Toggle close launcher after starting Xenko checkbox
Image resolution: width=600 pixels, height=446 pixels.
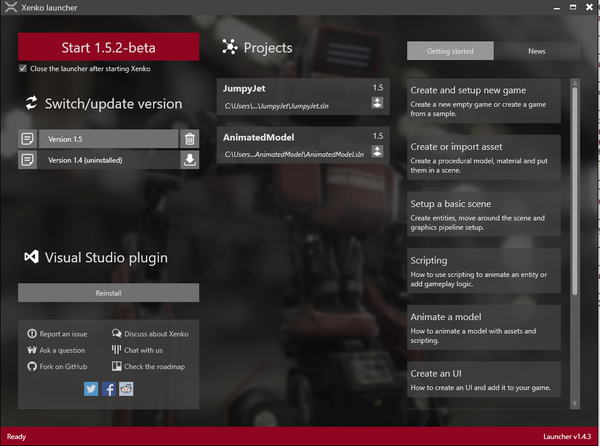click(x=23, y=69)
